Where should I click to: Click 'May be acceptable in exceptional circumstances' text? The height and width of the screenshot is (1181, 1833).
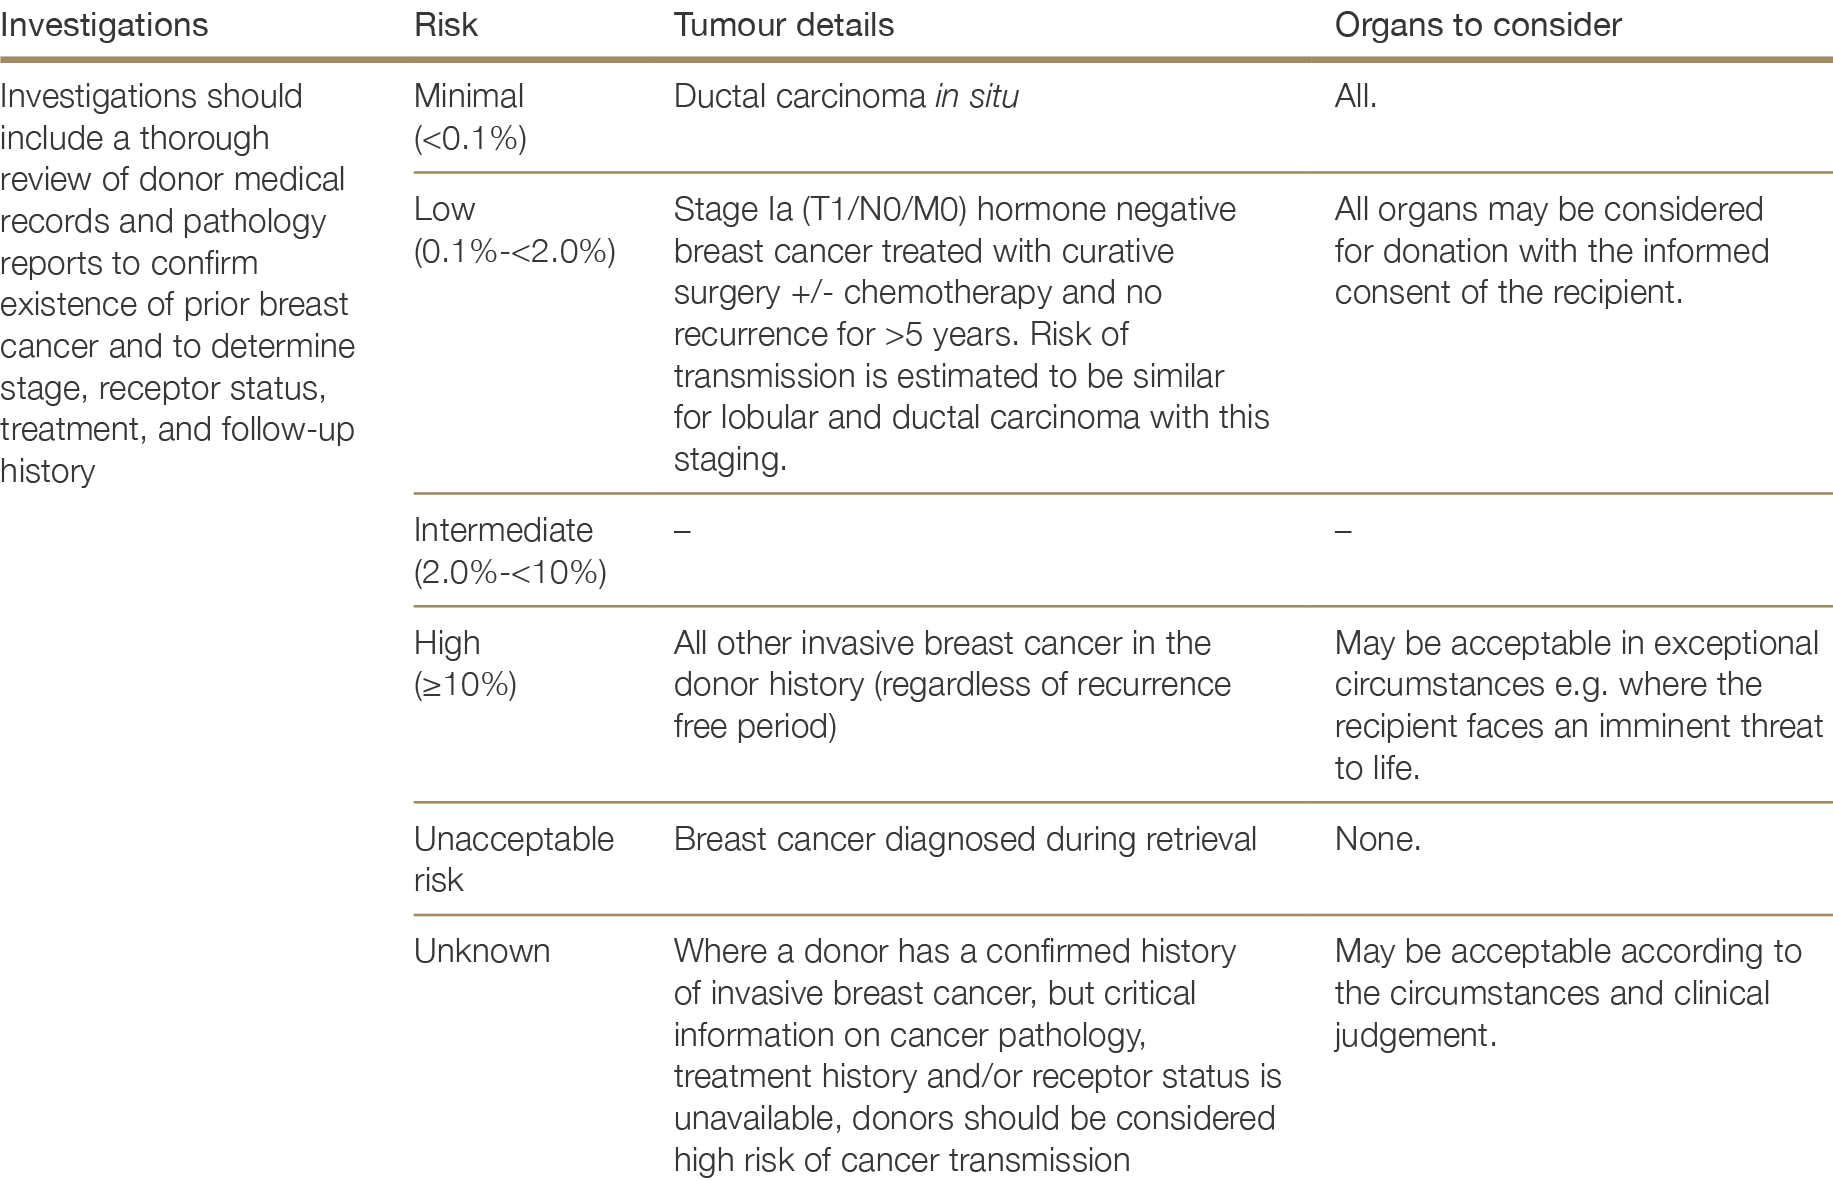pyautogui.click(x=1578, y=705)
